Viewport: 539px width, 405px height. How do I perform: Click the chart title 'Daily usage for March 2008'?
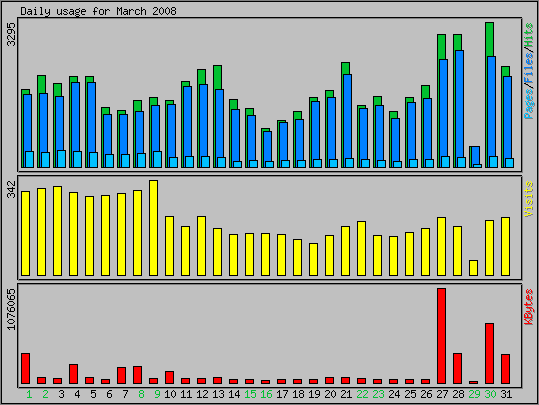pos(98,11)
